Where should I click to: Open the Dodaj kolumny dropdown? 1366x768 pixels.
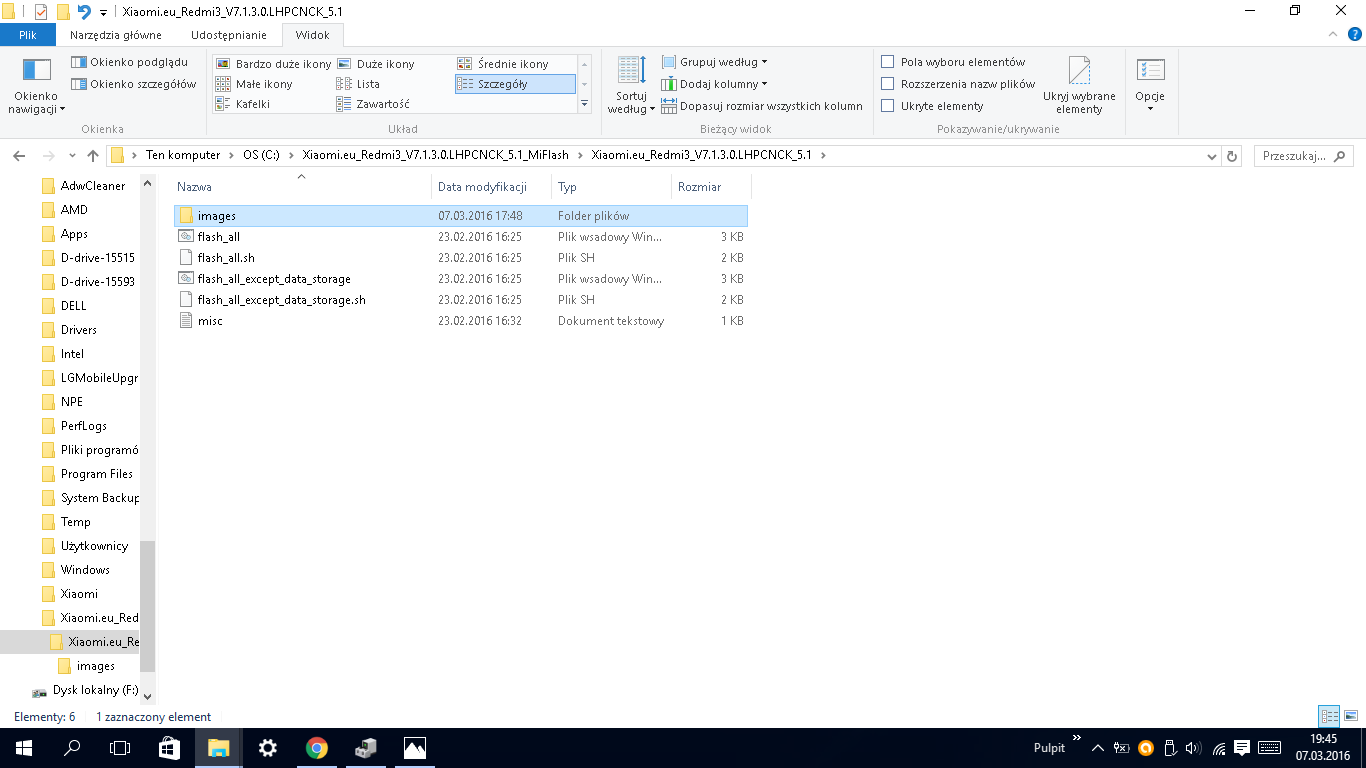point(715,84)
